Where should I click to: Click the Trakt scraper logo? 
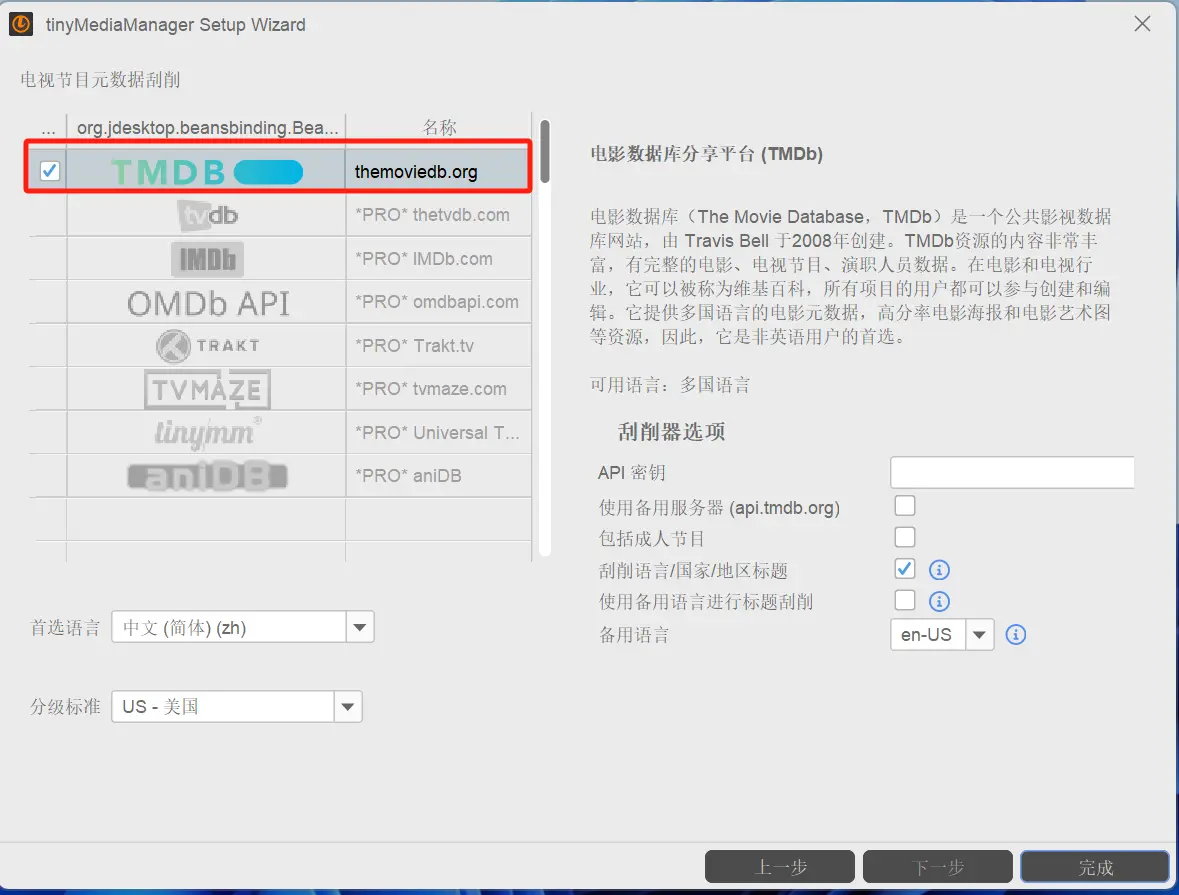[206, 345]
